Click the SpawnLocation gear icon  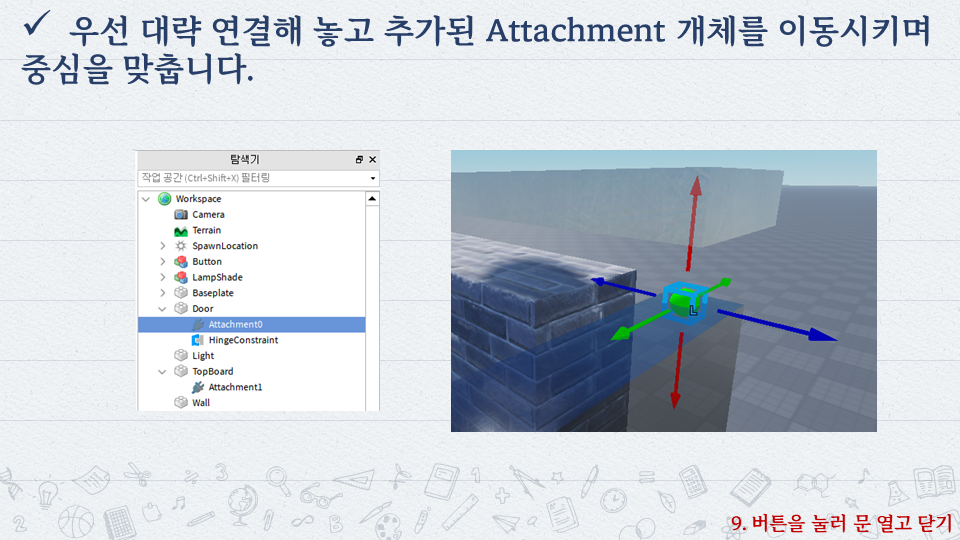(181, 246)
